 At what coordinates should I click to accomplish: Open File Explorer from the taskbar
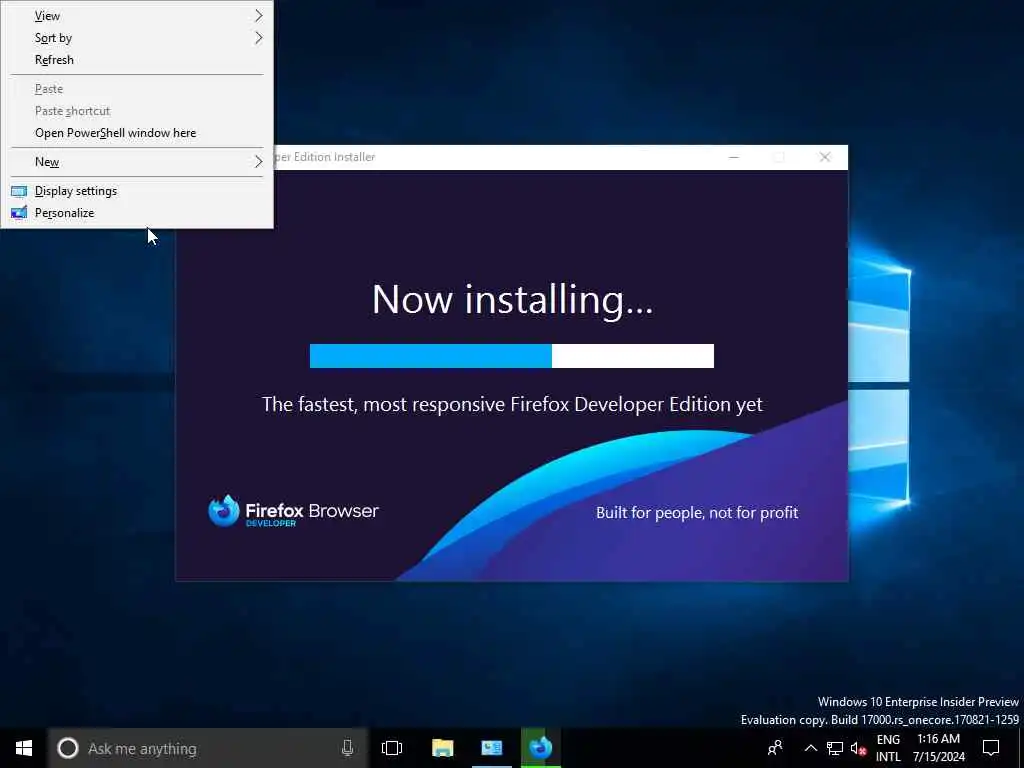tap(442, 748)
